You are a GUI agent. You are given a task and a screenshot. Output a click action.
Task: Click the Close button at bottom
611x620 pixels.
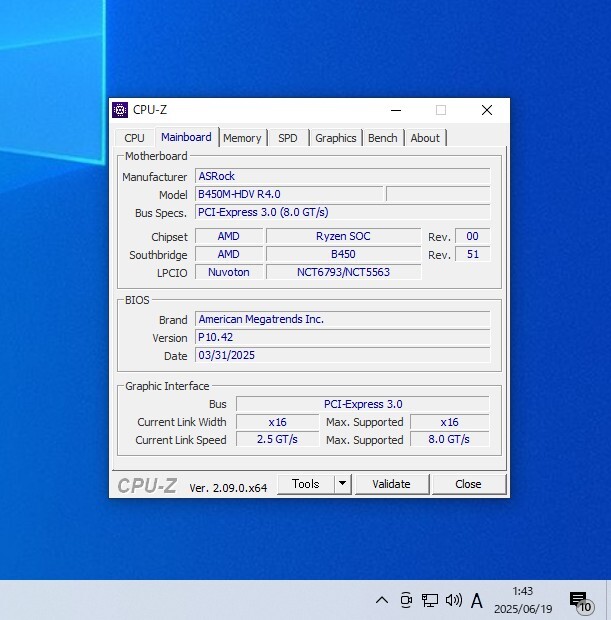point(469,484)
